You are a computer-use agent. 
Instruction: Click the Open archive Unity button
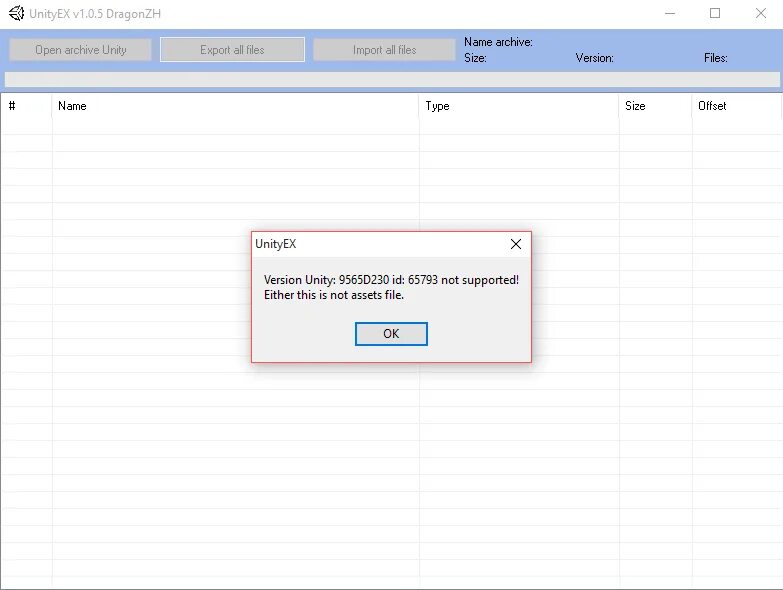pos(80,50)
